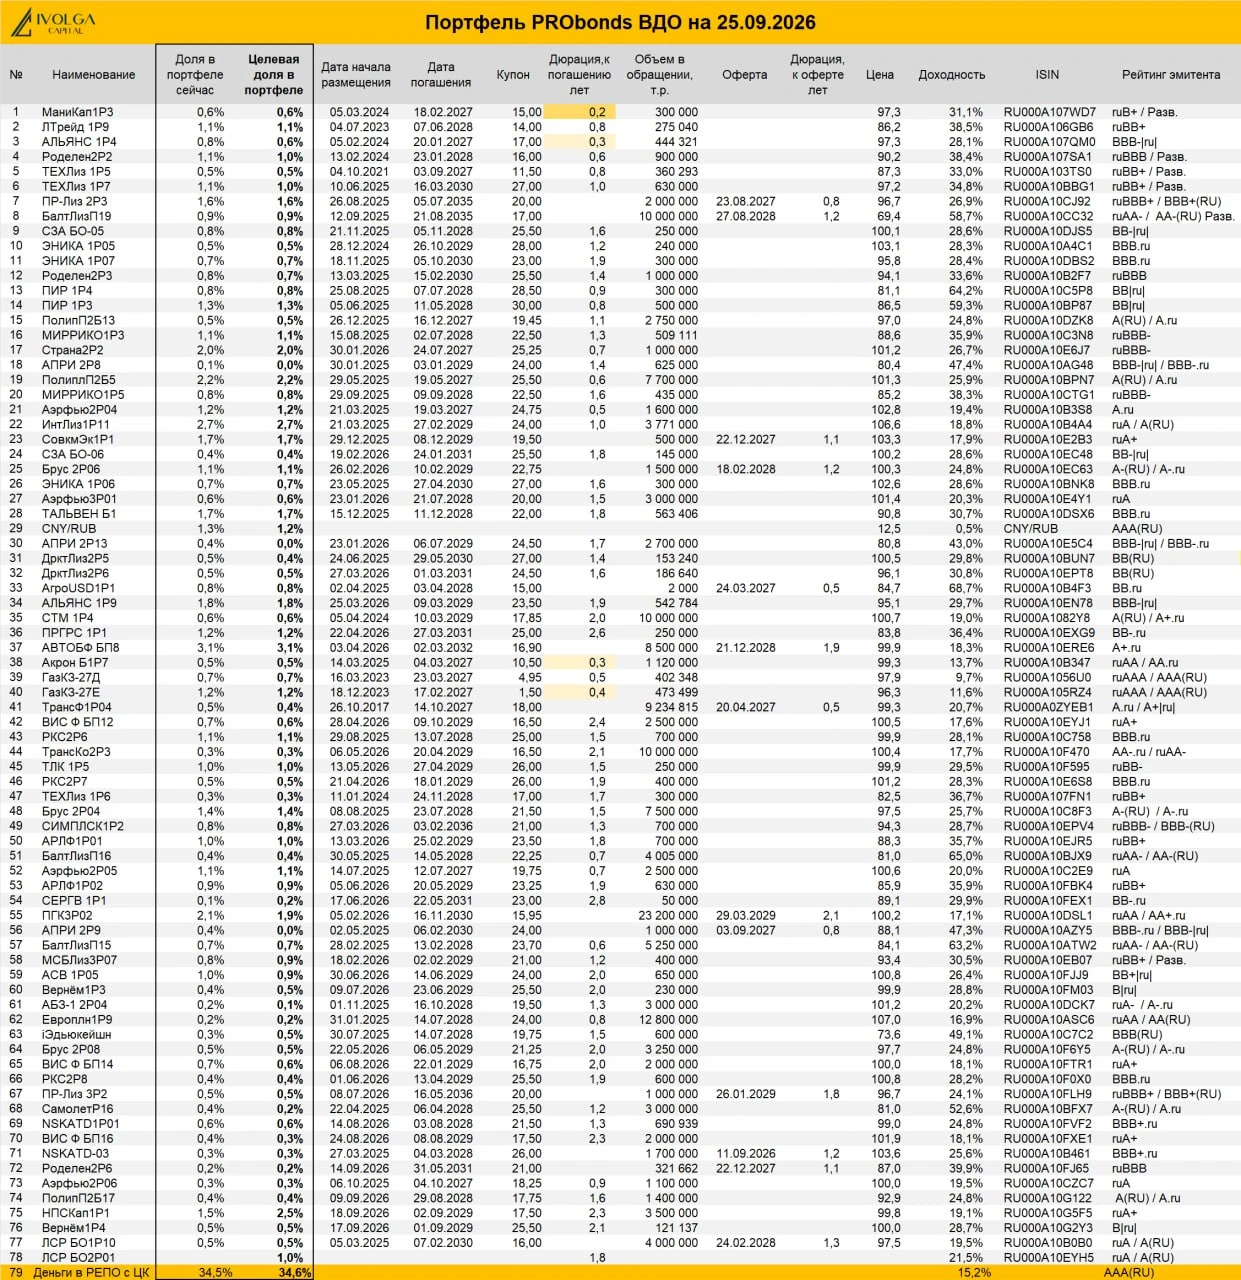
Task: Click the "Объем в обращении" column header
Action: tap(660, 75)
